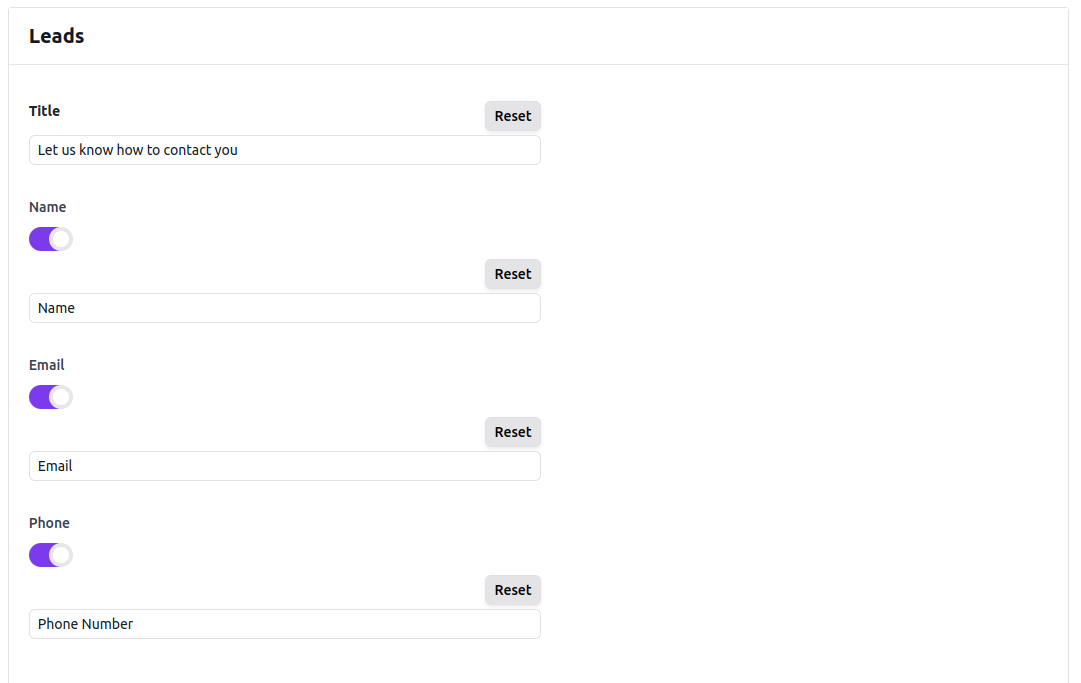1081x683 pixels.
Task: Reset the Email field
Action: pyautogui.click(x=512, y=431)
